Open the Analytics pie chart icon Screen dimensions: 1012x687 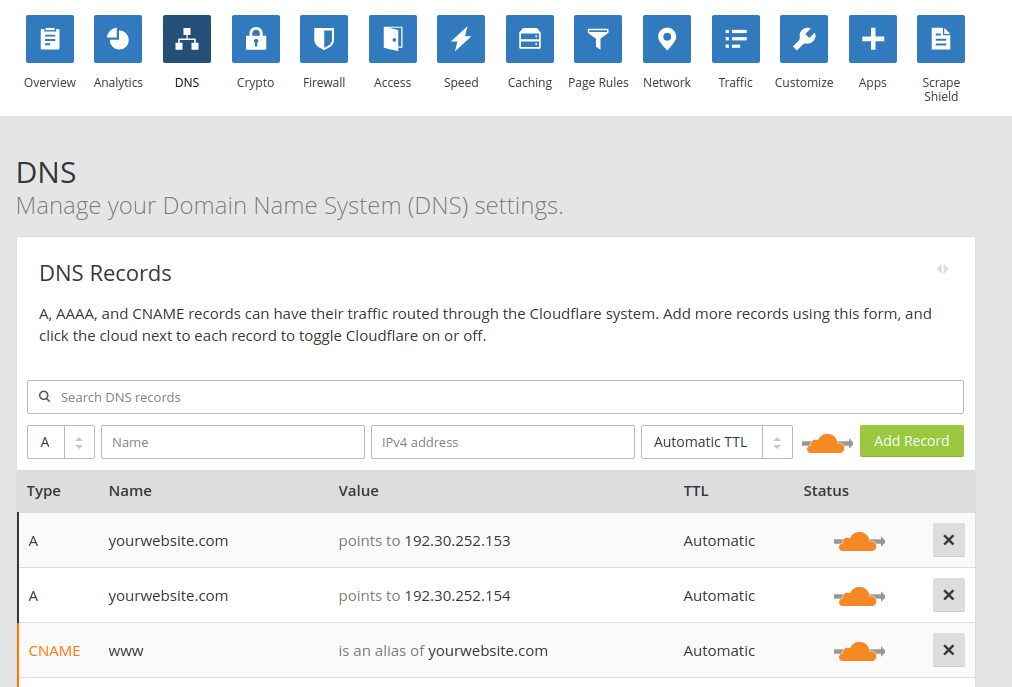pos(118,39)
